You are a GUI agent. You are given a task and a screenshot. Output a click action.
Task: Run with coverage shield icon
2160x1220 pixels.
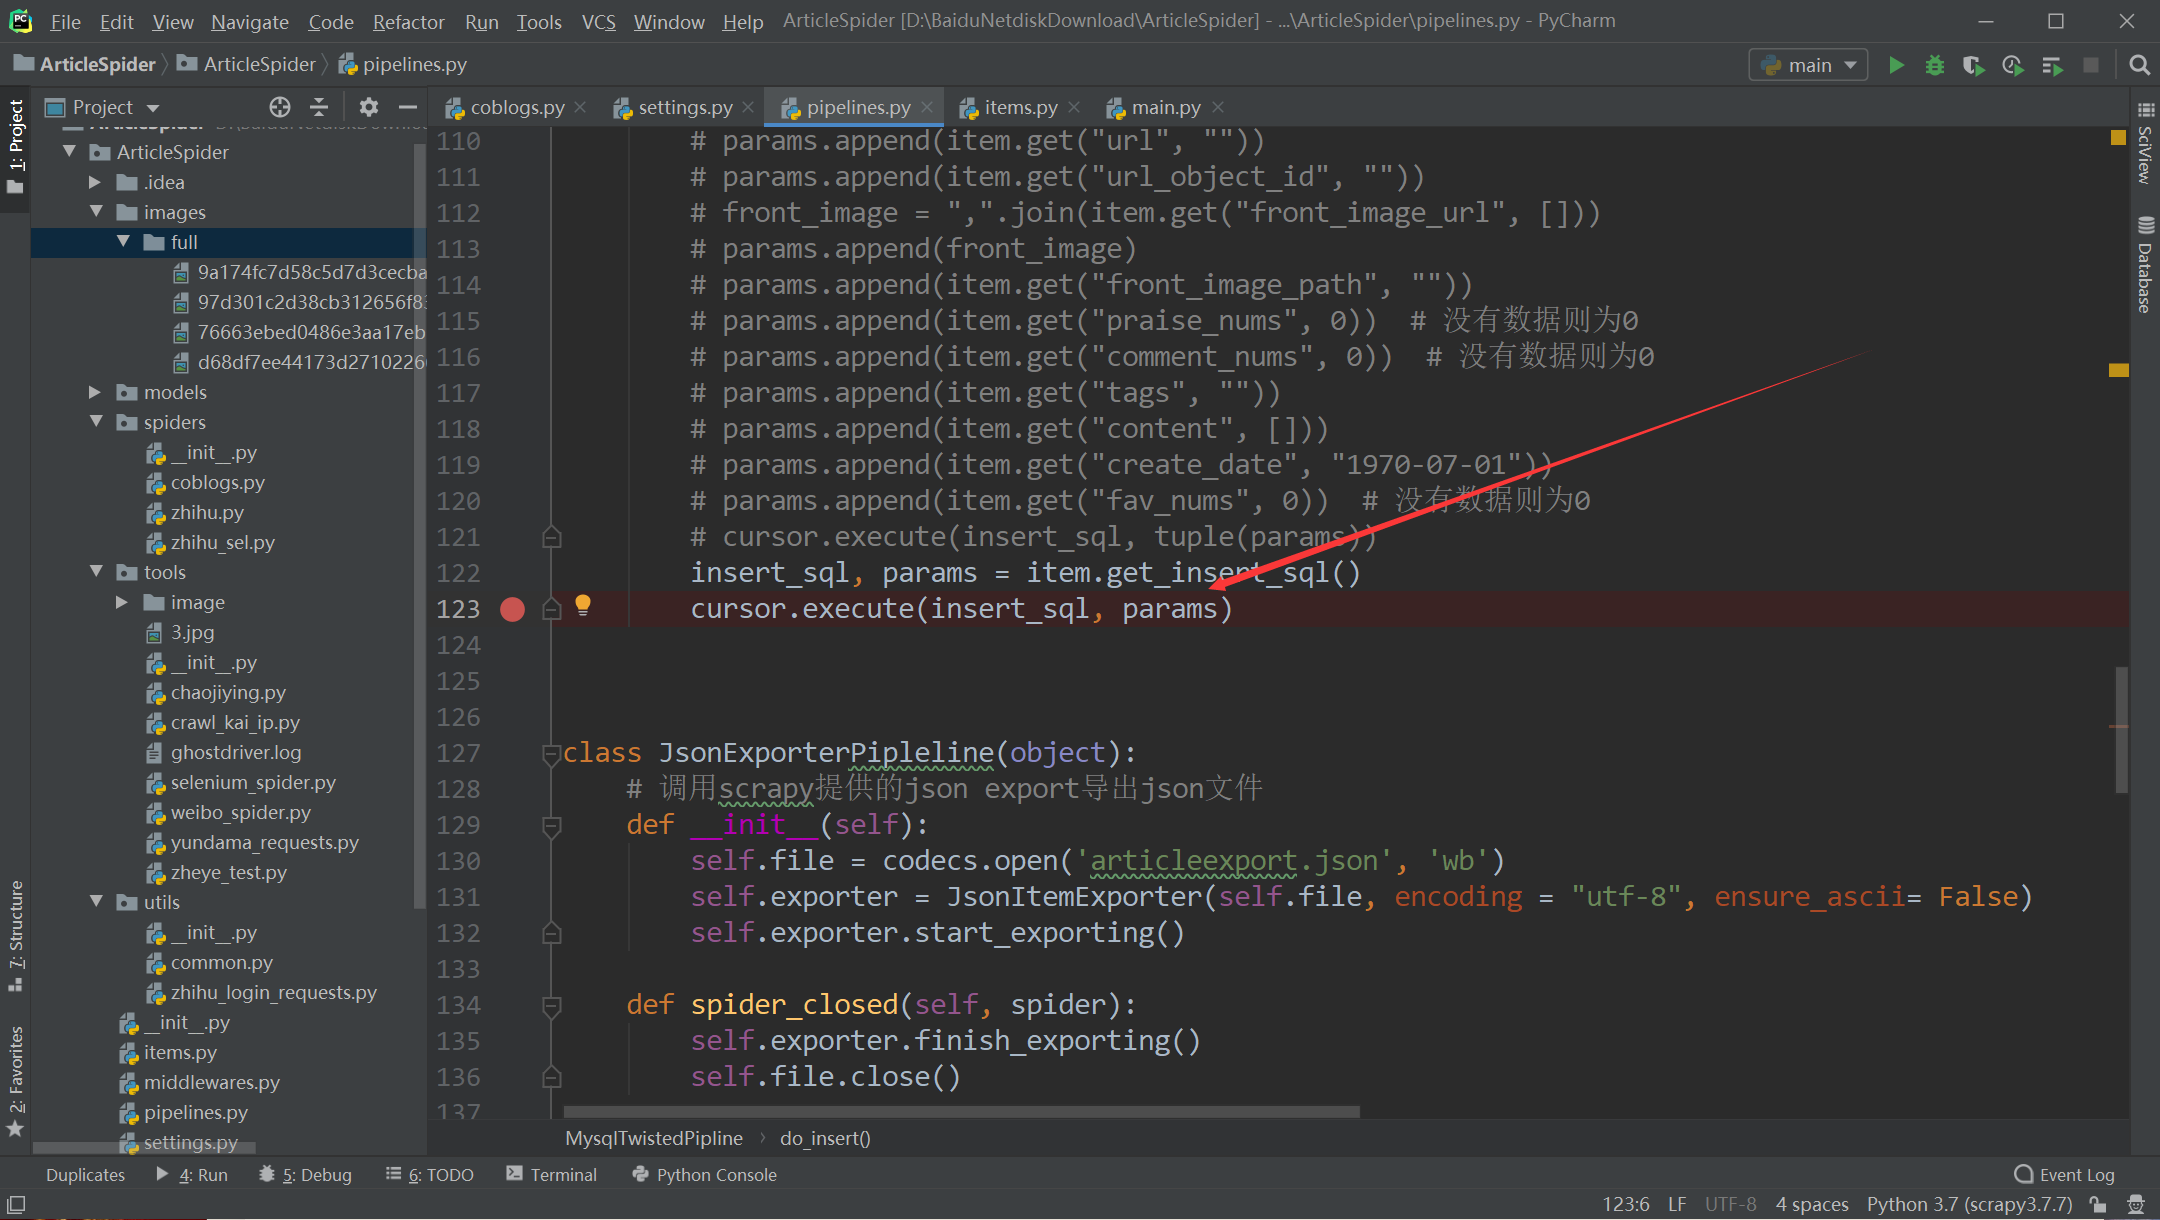point(1973,65)
